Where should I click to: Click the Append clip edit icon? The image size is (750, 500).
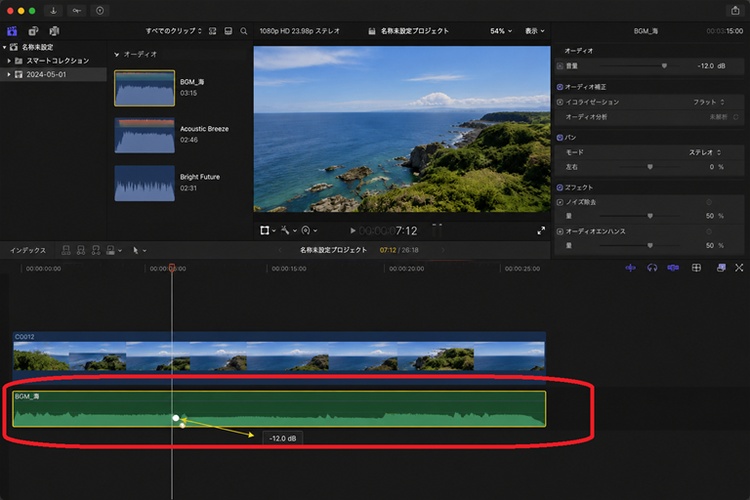pos(96,250)
